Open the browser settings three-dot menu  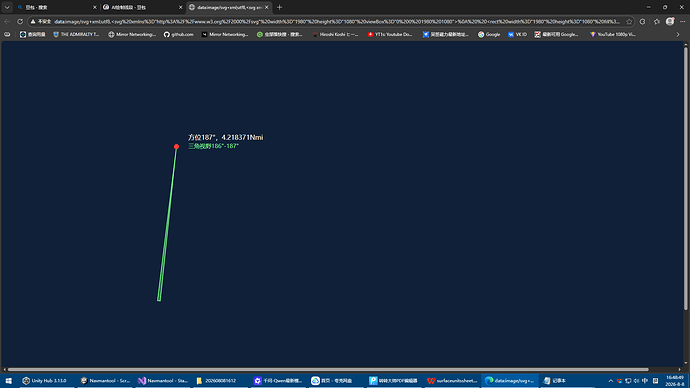coord(683,21)
